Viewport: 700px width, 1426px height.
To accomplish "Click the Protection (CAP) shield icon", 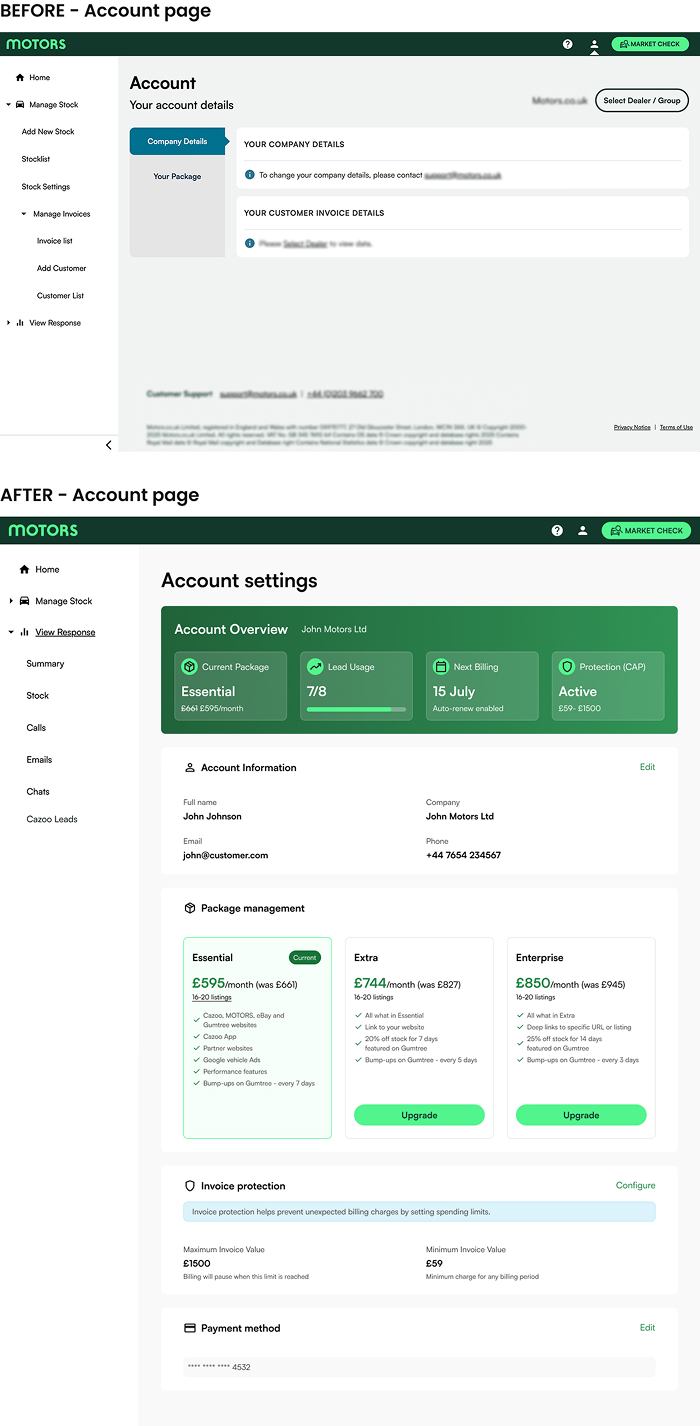I will click(x=567, y=667).
